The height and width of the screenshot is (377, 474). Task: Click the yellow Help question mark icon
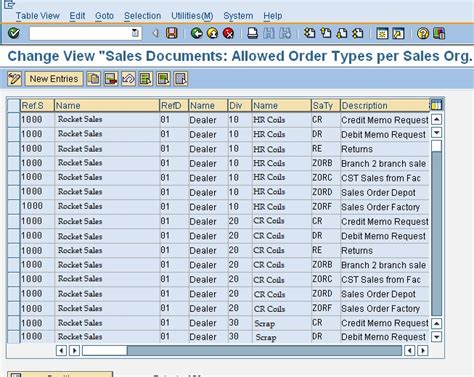pyautogui.click(x=423, y=33)
